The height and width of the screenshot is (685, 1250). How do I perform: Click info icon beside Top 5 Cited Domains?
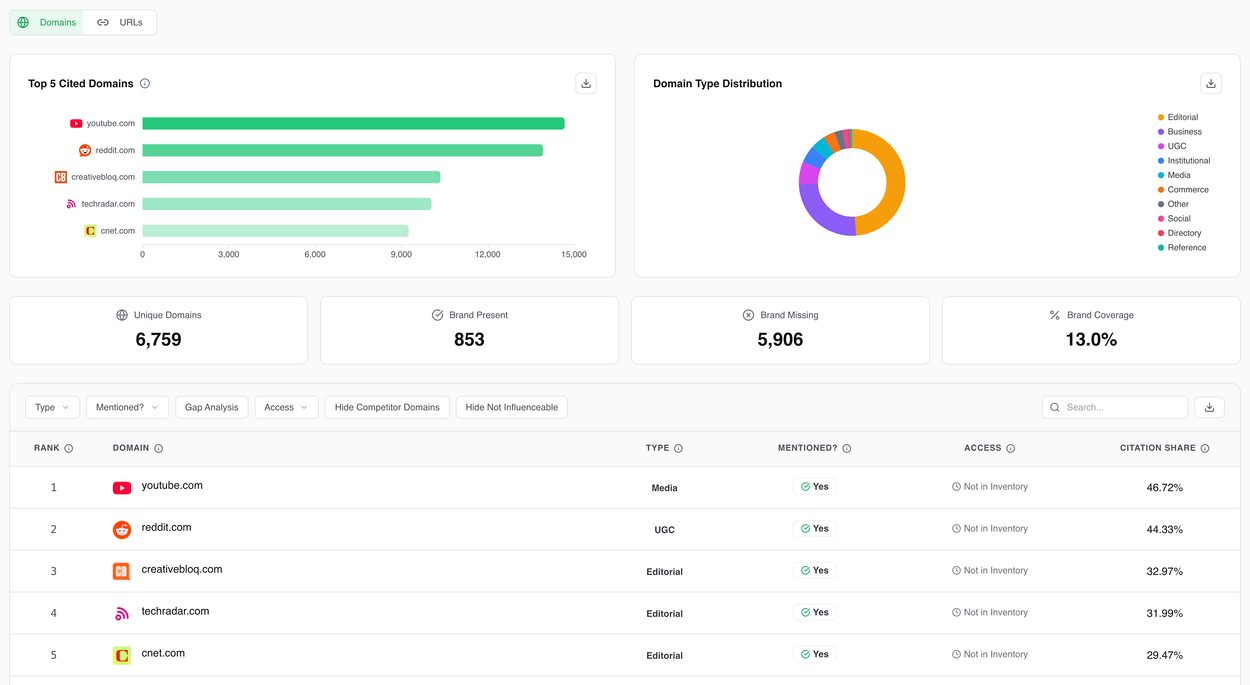145,84
